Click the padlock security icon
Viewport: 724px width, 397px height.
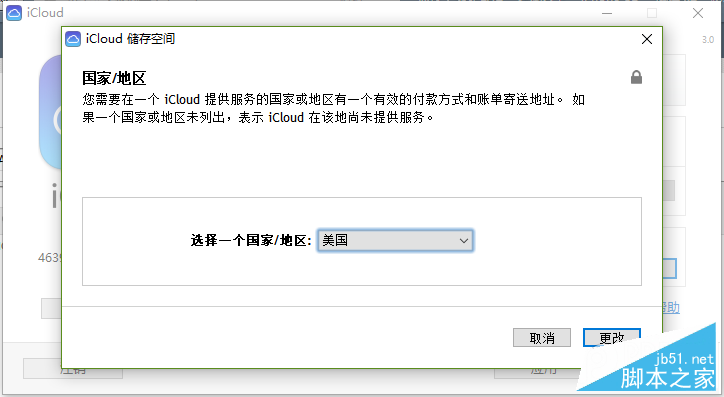(636, 77)
